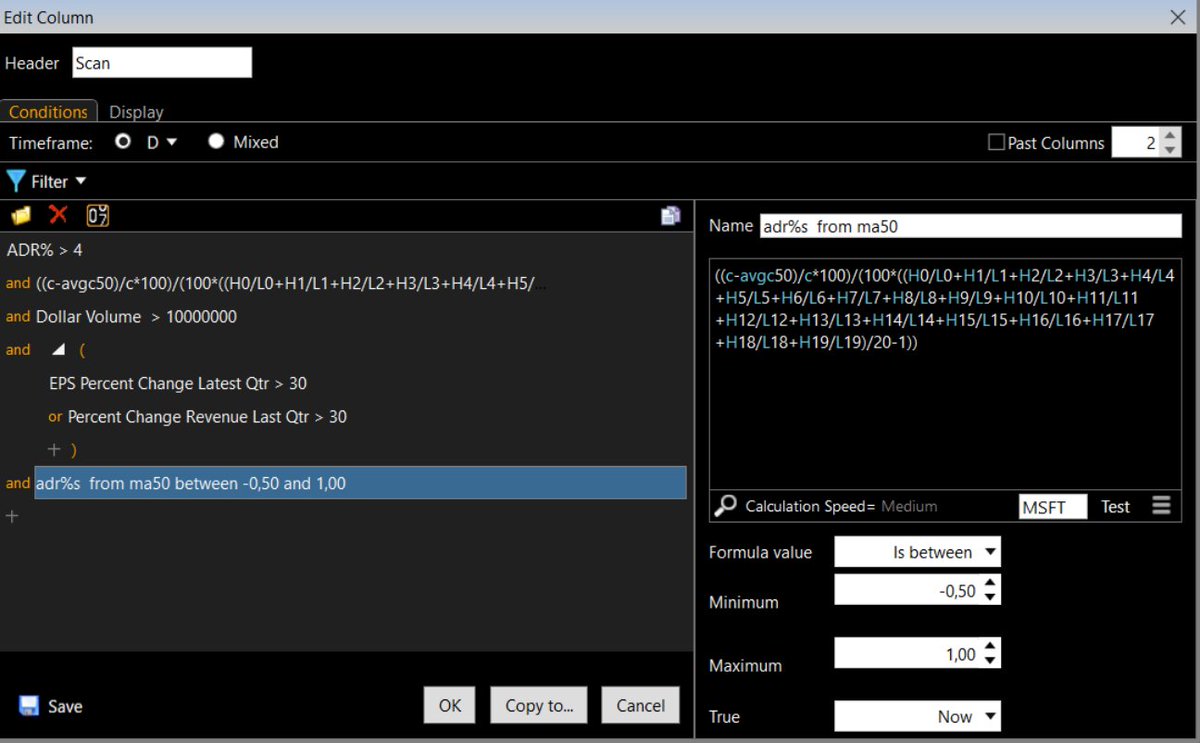
Task: Click the OK button
Action: (x=450, y=705)
